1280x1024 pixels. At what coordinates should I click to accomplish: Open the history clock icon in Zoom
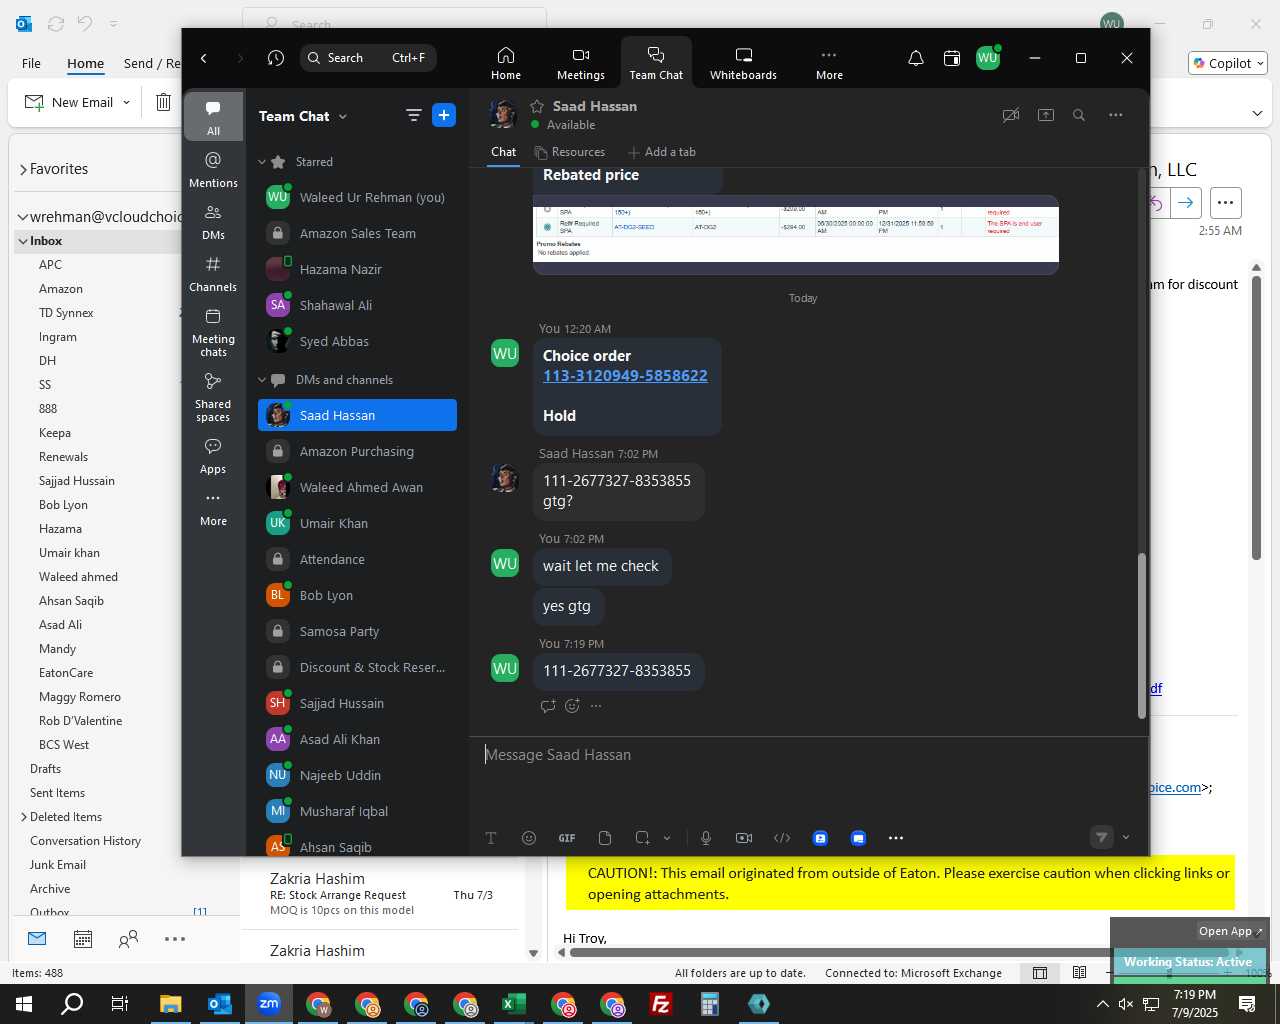pyautogui.click(x=276, y=58)
